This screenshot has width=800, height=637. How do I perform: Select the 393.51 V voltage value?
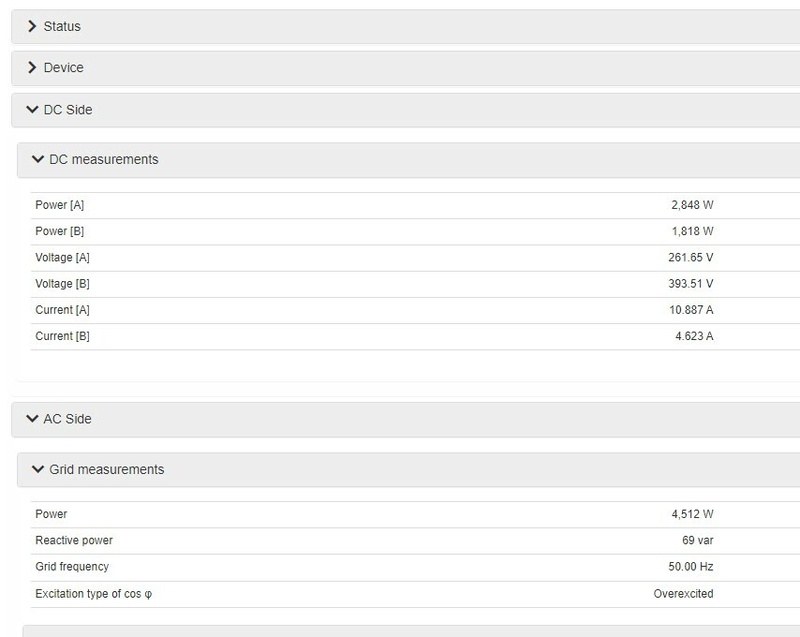pyautogui.click(x=691, y=283)
